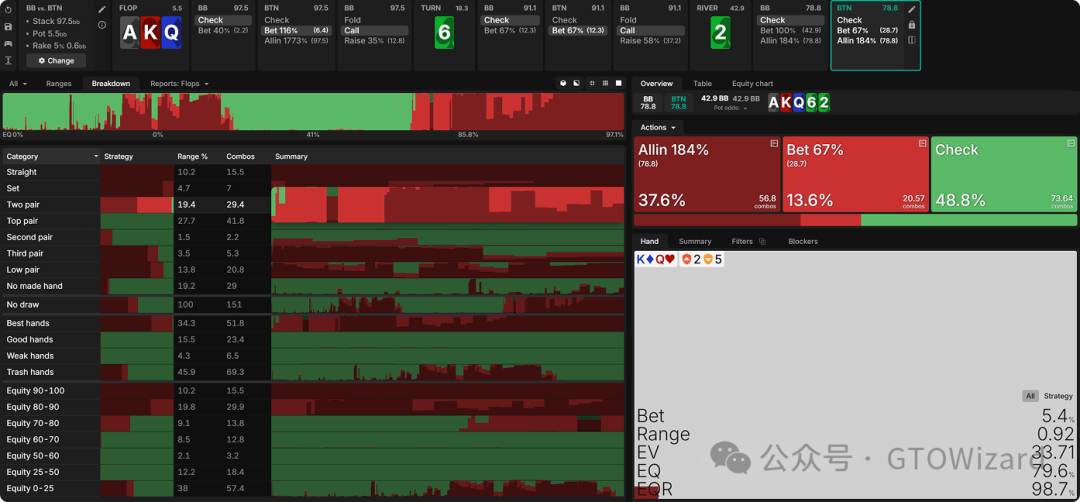Click the save icon in left sidebar
This screenshot has height=502, width=1080.
click(9, 26)
